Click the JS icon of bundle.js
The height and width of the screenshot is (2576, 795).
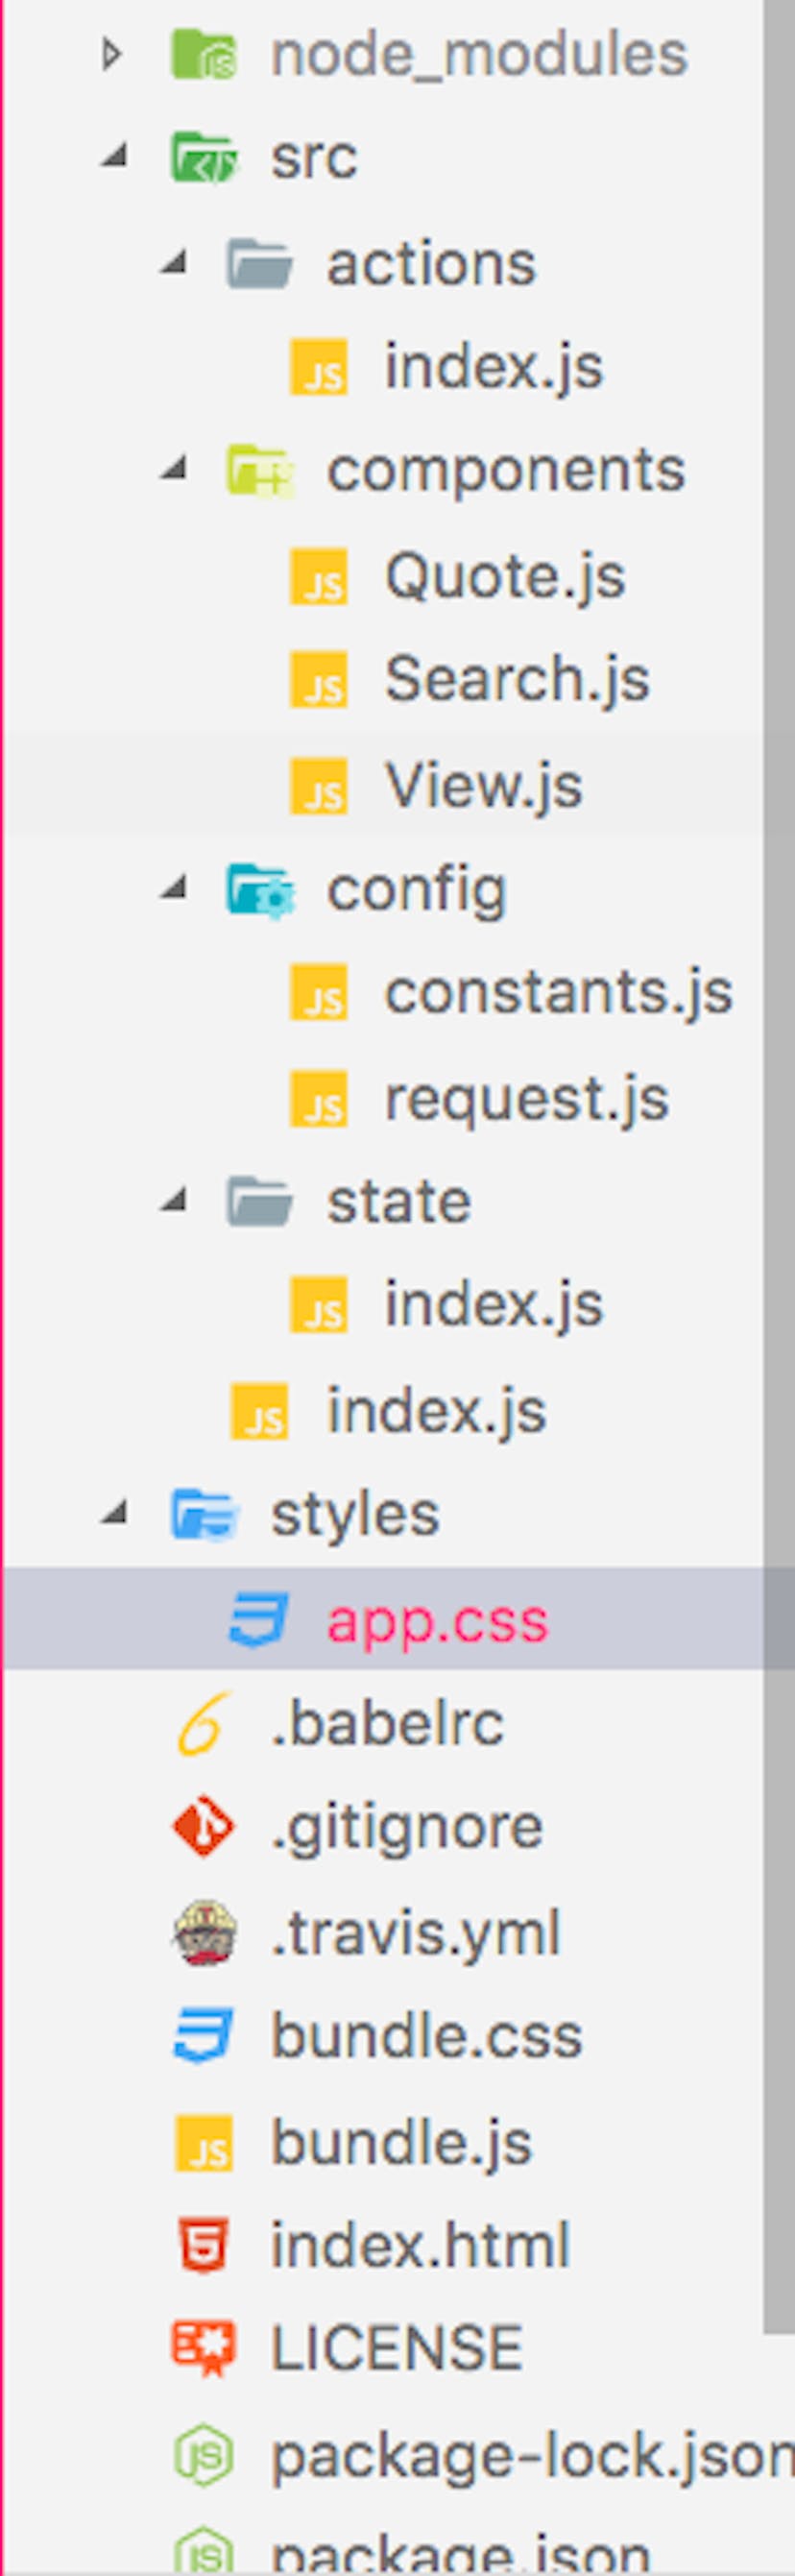[204, 2142]
